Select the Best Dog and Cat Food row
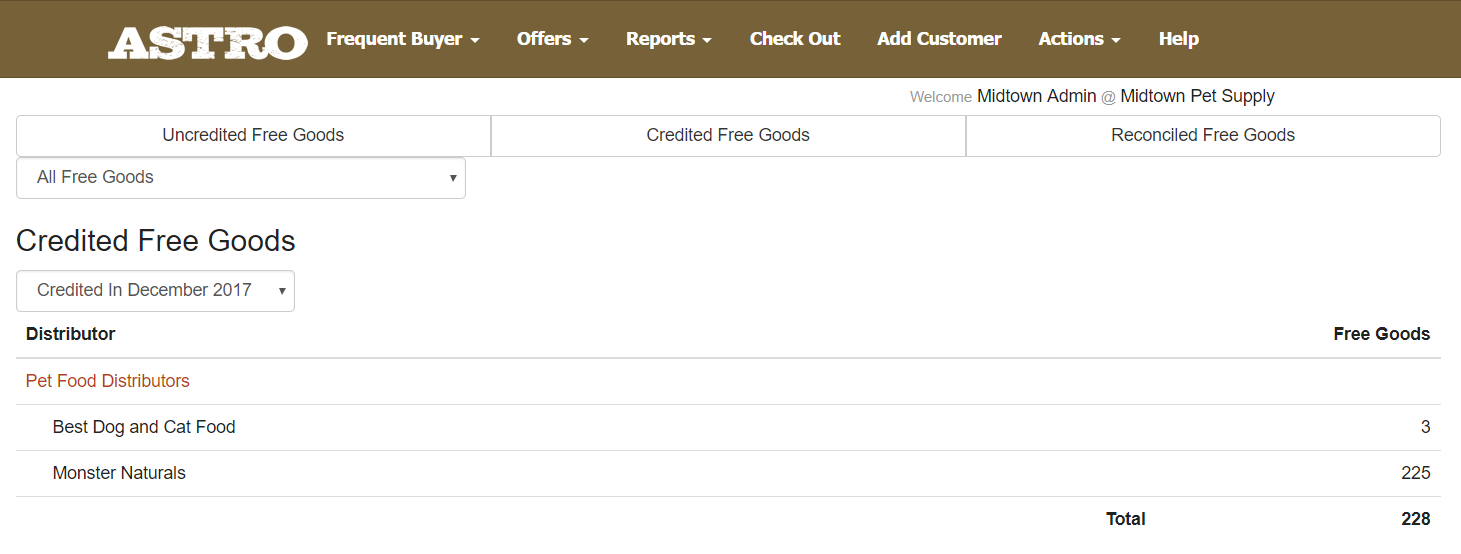The height and width of the screenshot is (554, 1461). pos(728,427)
